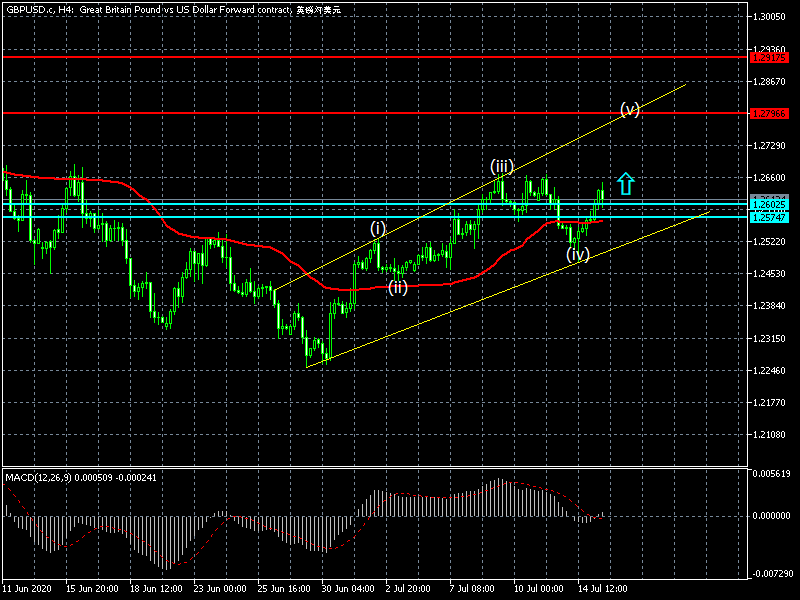This screenshot has width=800, height=600.
Task: Click the 7 Jul 08:00 time label
Action: coord(472,588)
